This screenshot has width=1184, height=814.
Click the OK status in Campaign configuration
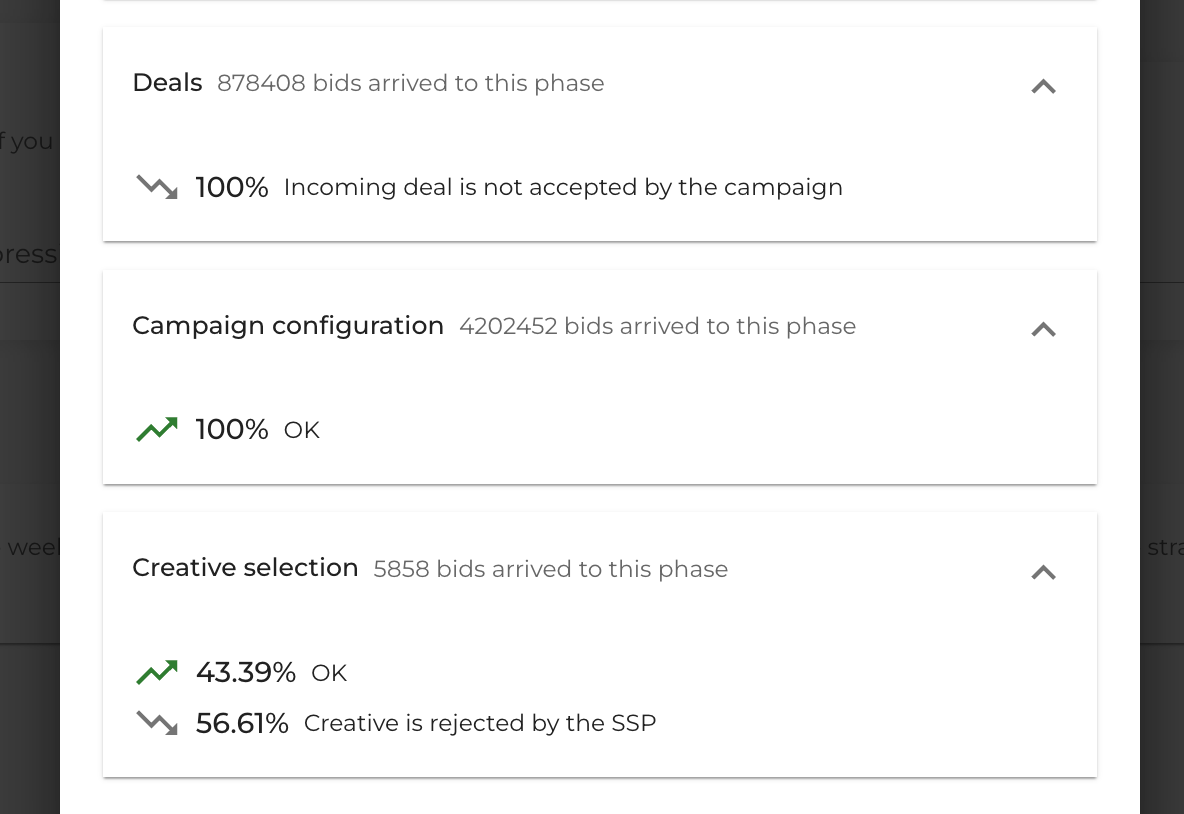point(302,431)
